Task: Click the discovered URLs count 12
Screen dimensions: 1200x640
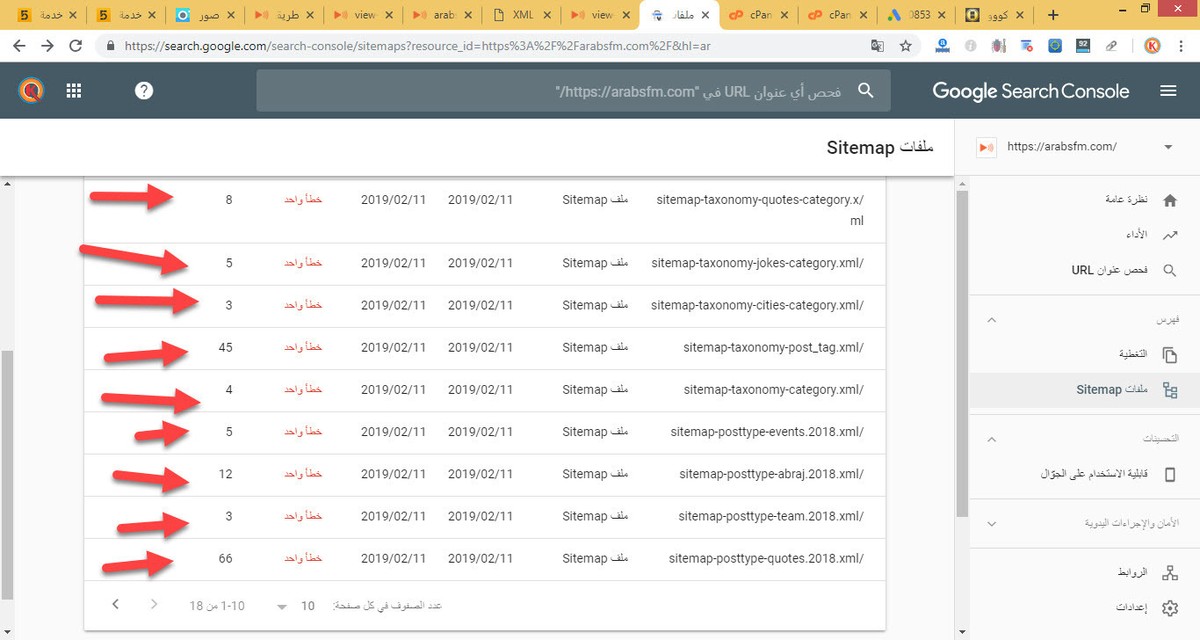Action: tap(225, 474)
